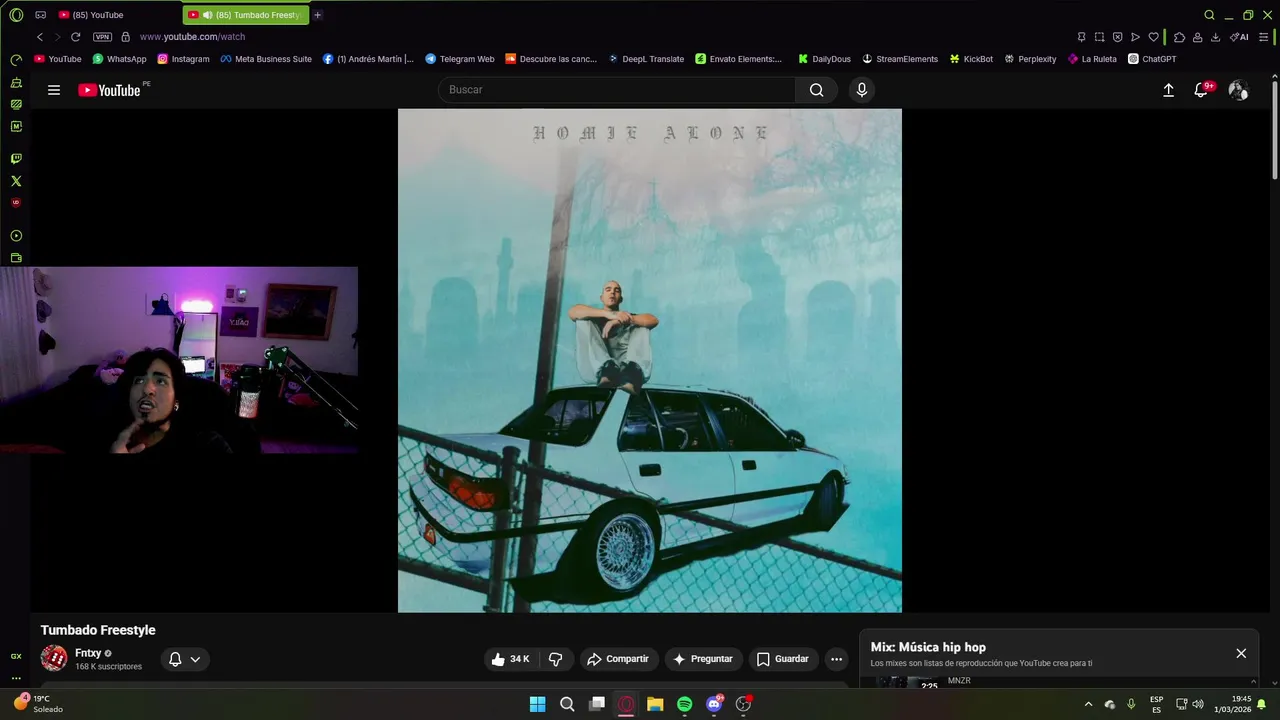Open Instagram bookmark
The width and height of the screenshot is (1280, 720).
click(x=183, y=59)
